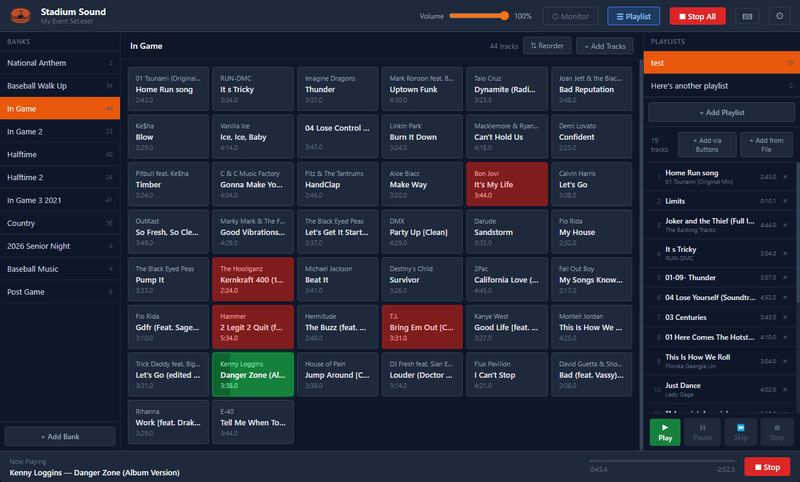Select the Halftime 2 bank

pyautogui.click(x=60, y=177)
